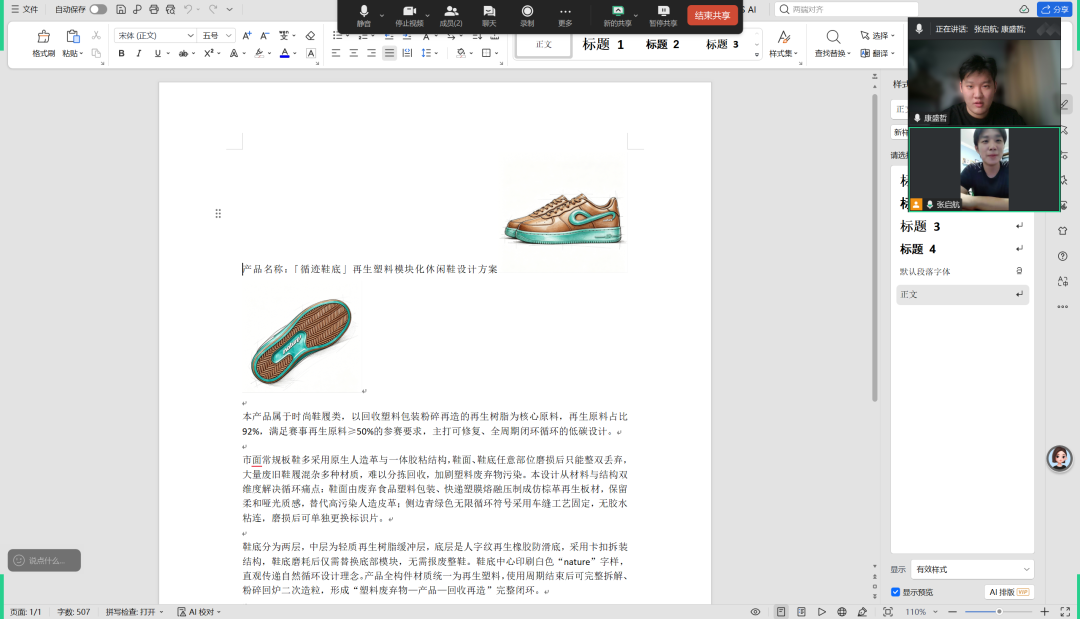1080x619 pixels.
Task: Click the fullscreen icon in status bar
Action: coord(1065,611)
